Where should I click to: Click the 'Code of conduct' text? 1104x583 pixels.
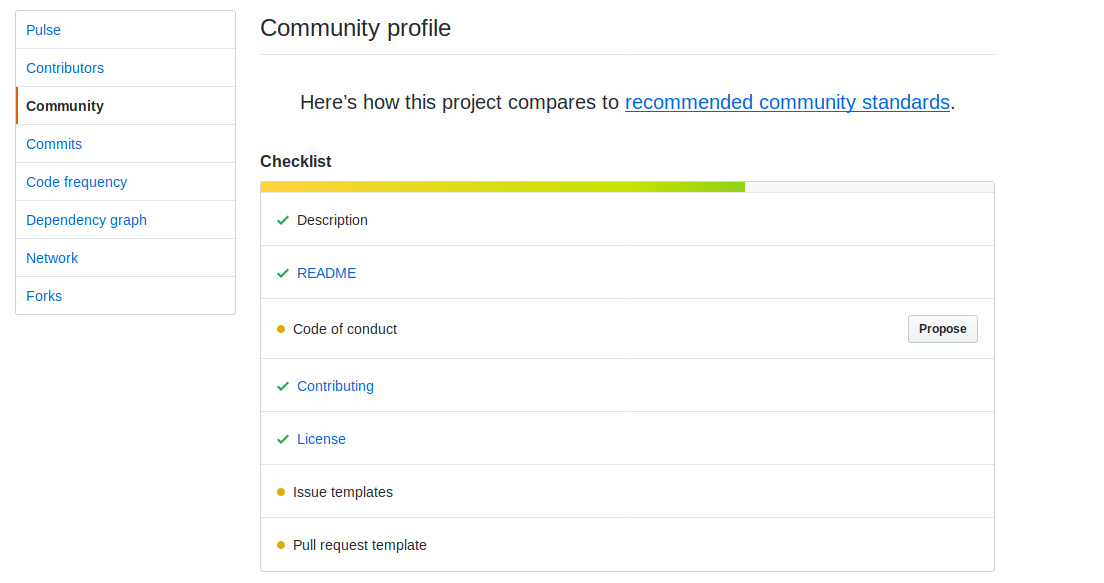tap(345, 330)
